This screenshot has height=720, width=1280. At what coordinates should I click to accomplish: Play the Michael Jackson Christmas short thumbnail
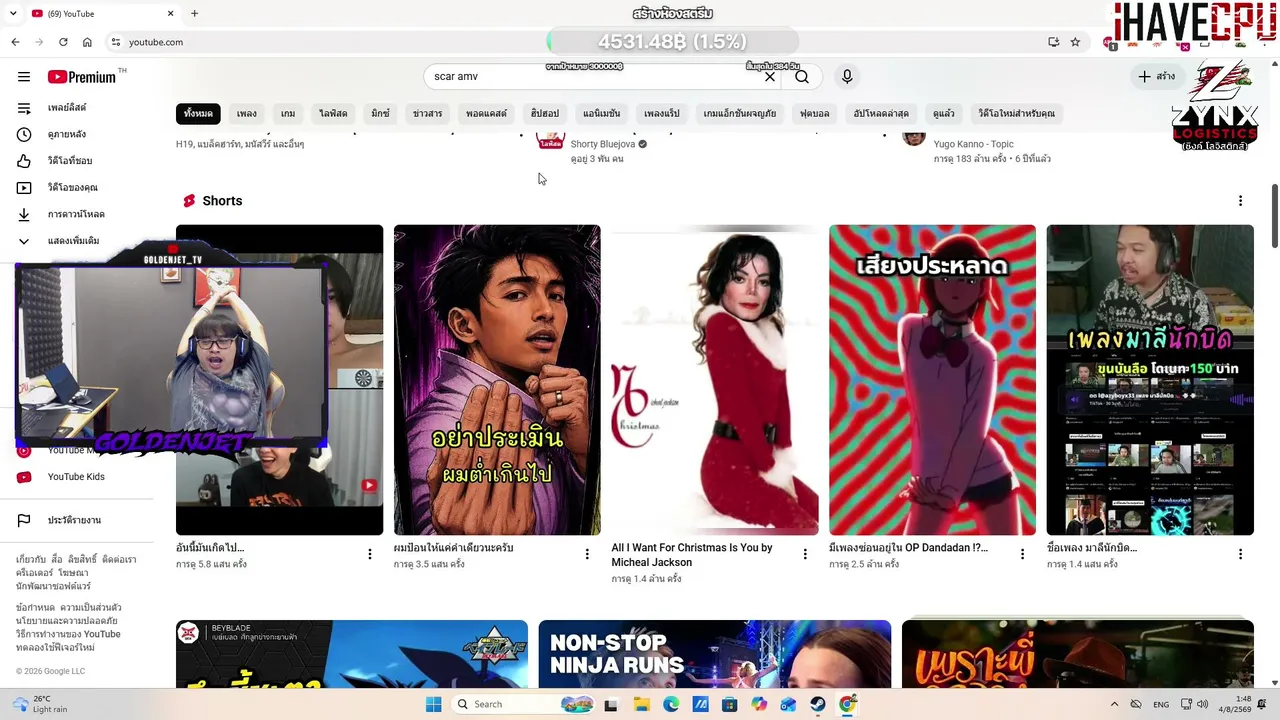(715, 380)
